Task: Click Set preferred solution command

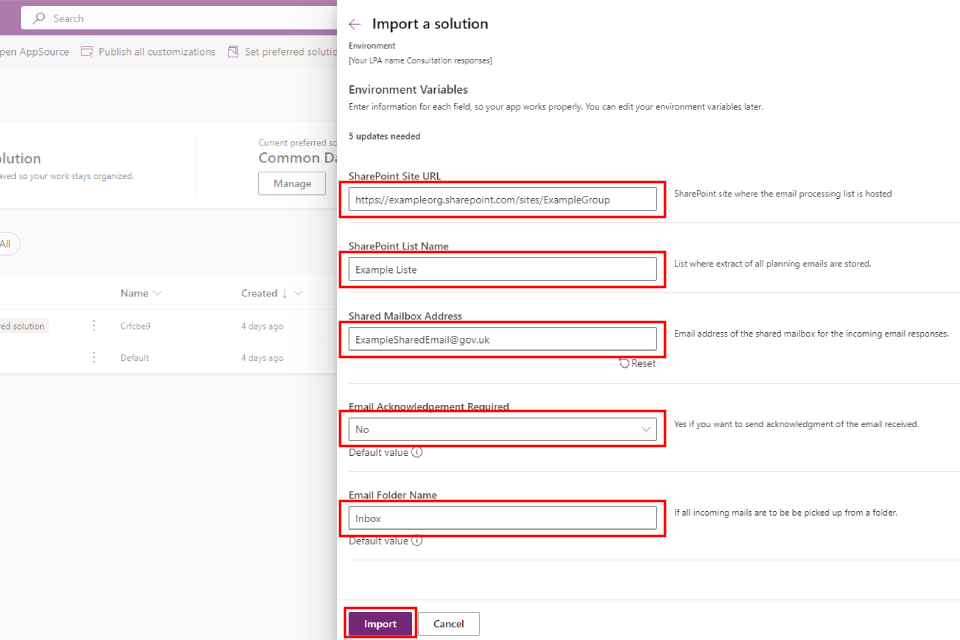Action: click(290, 52)
